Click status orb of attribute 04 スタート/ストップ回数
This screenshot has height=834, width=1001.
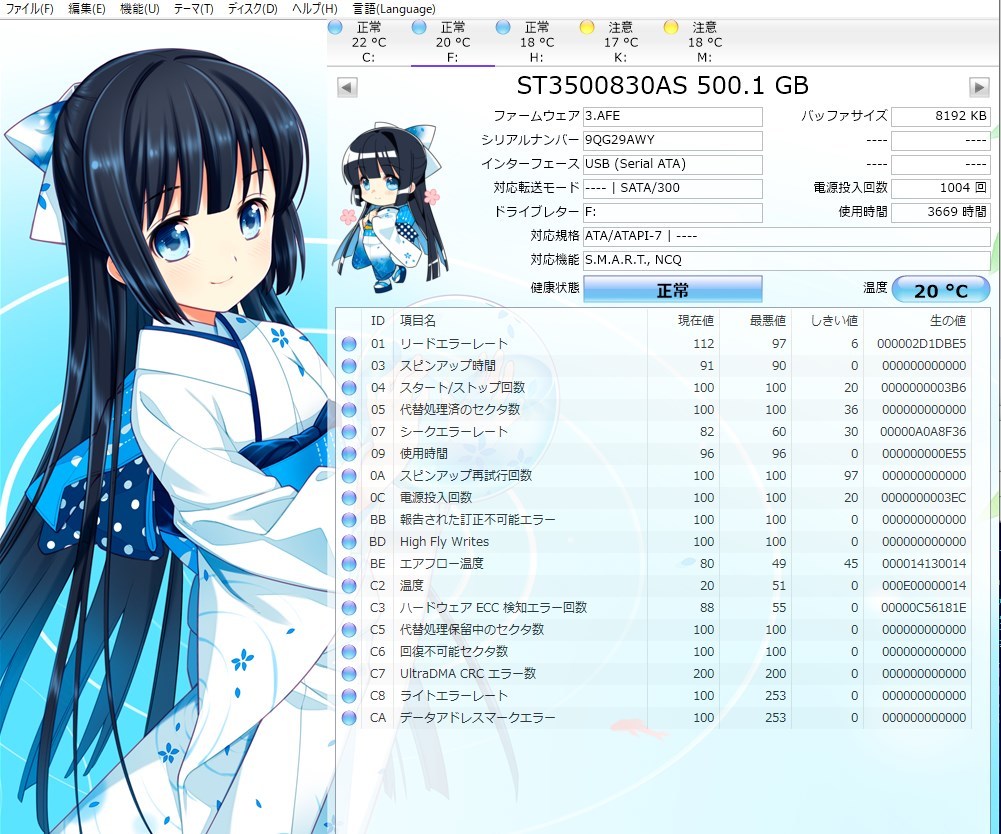349,388
